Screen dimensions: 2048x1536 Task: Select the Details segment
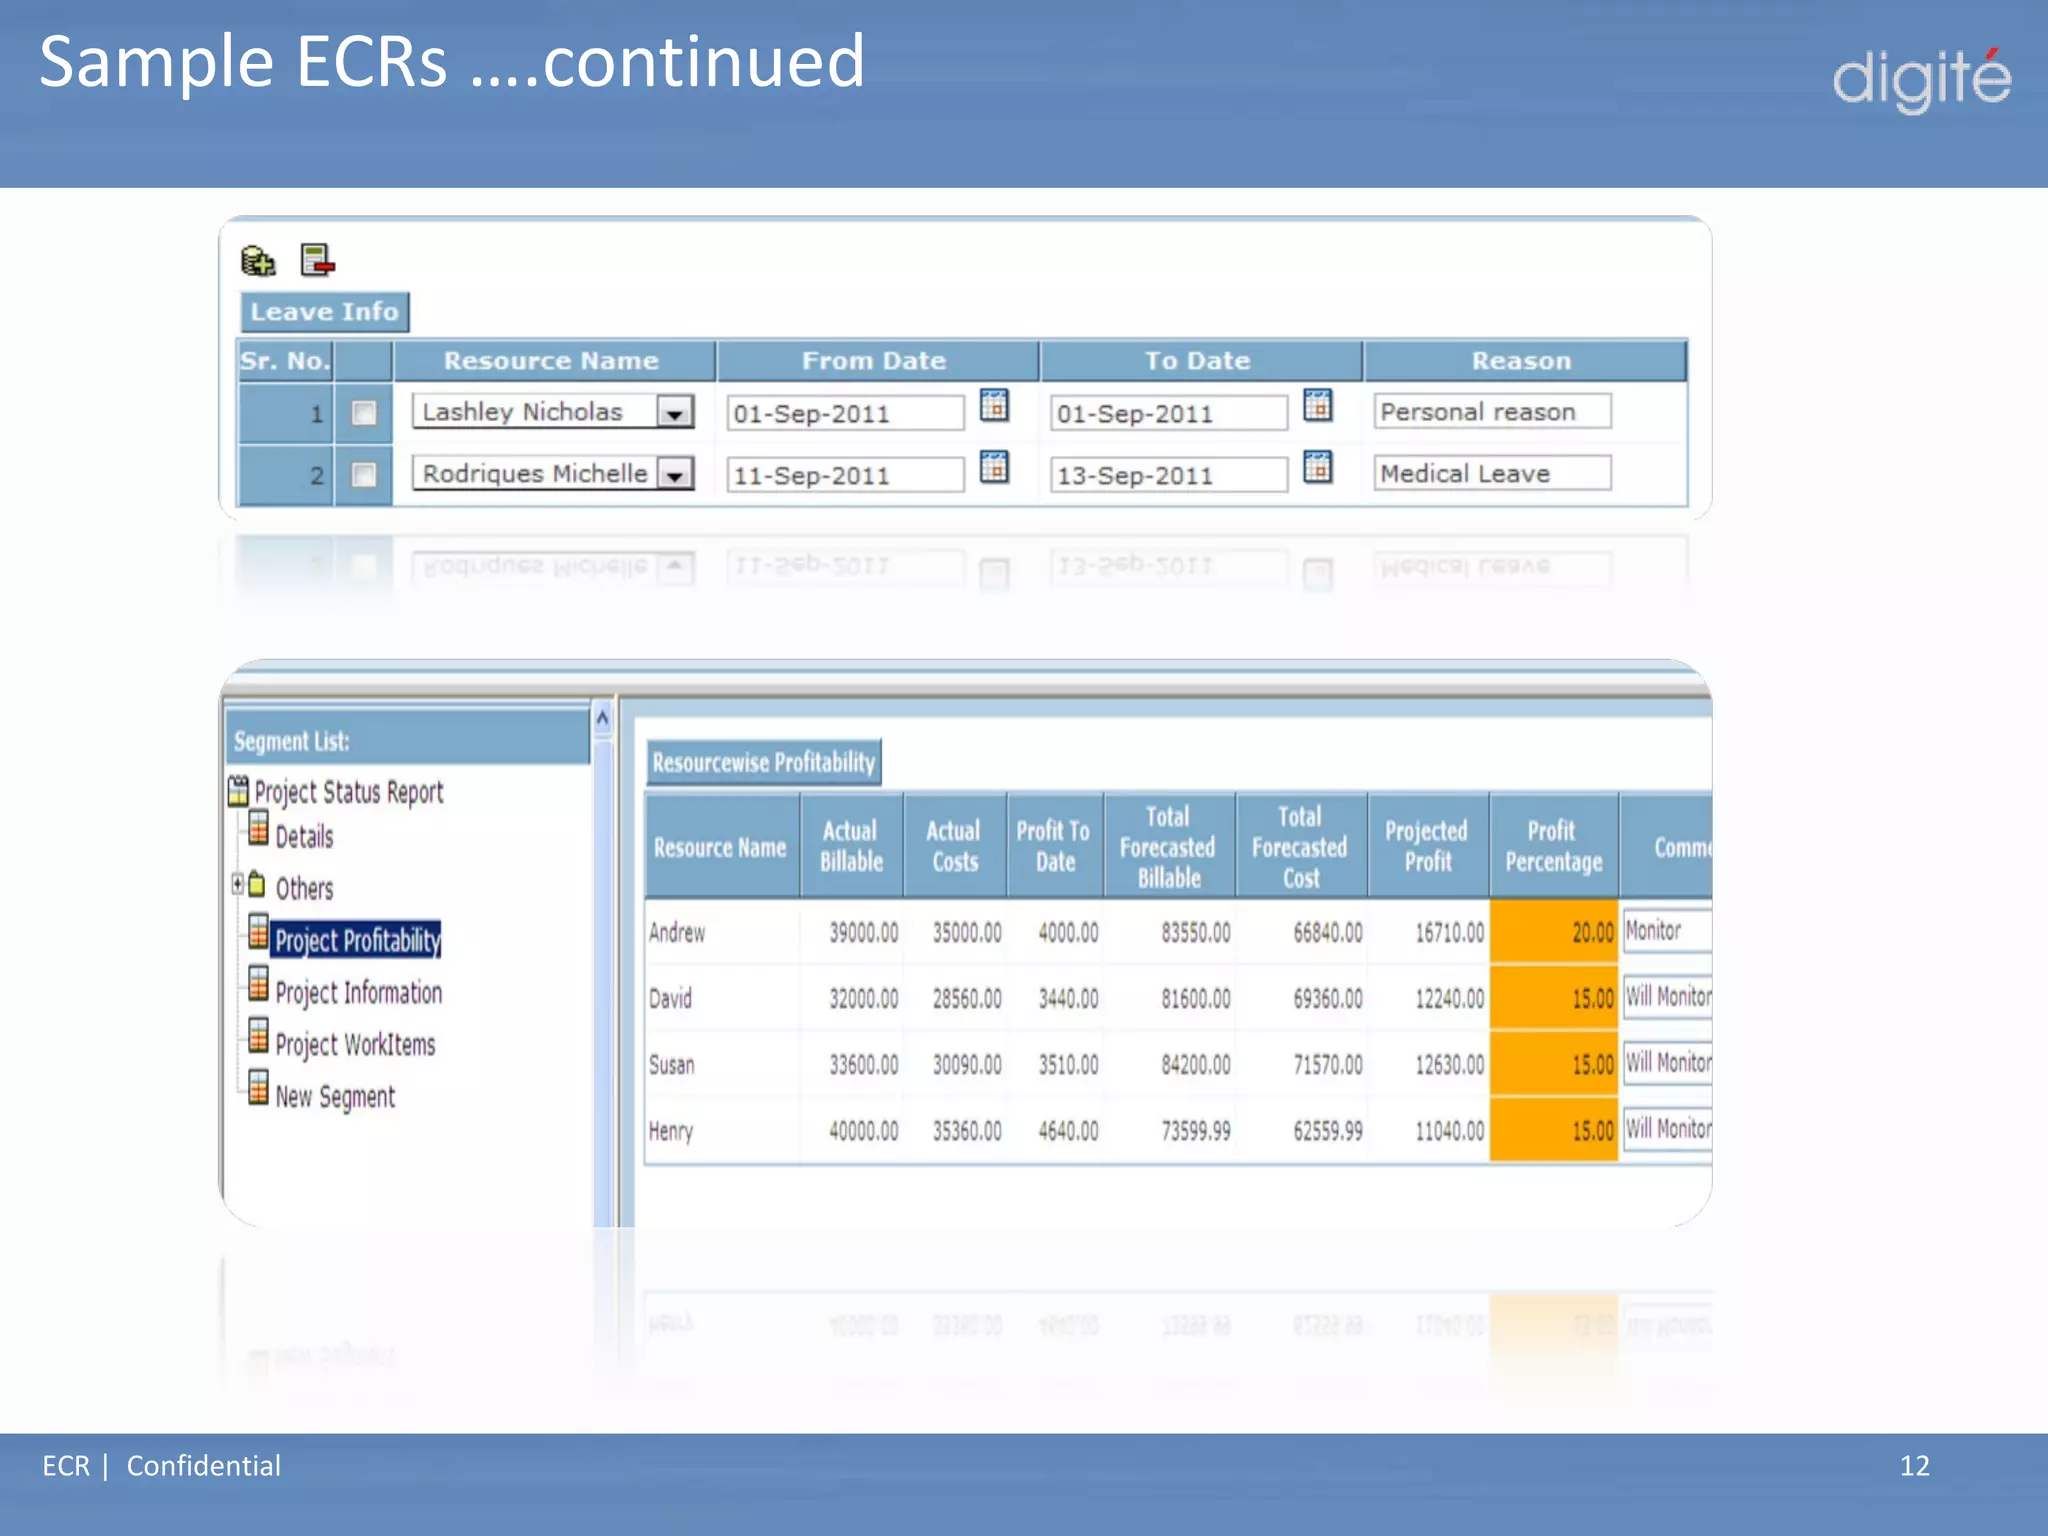304,837
